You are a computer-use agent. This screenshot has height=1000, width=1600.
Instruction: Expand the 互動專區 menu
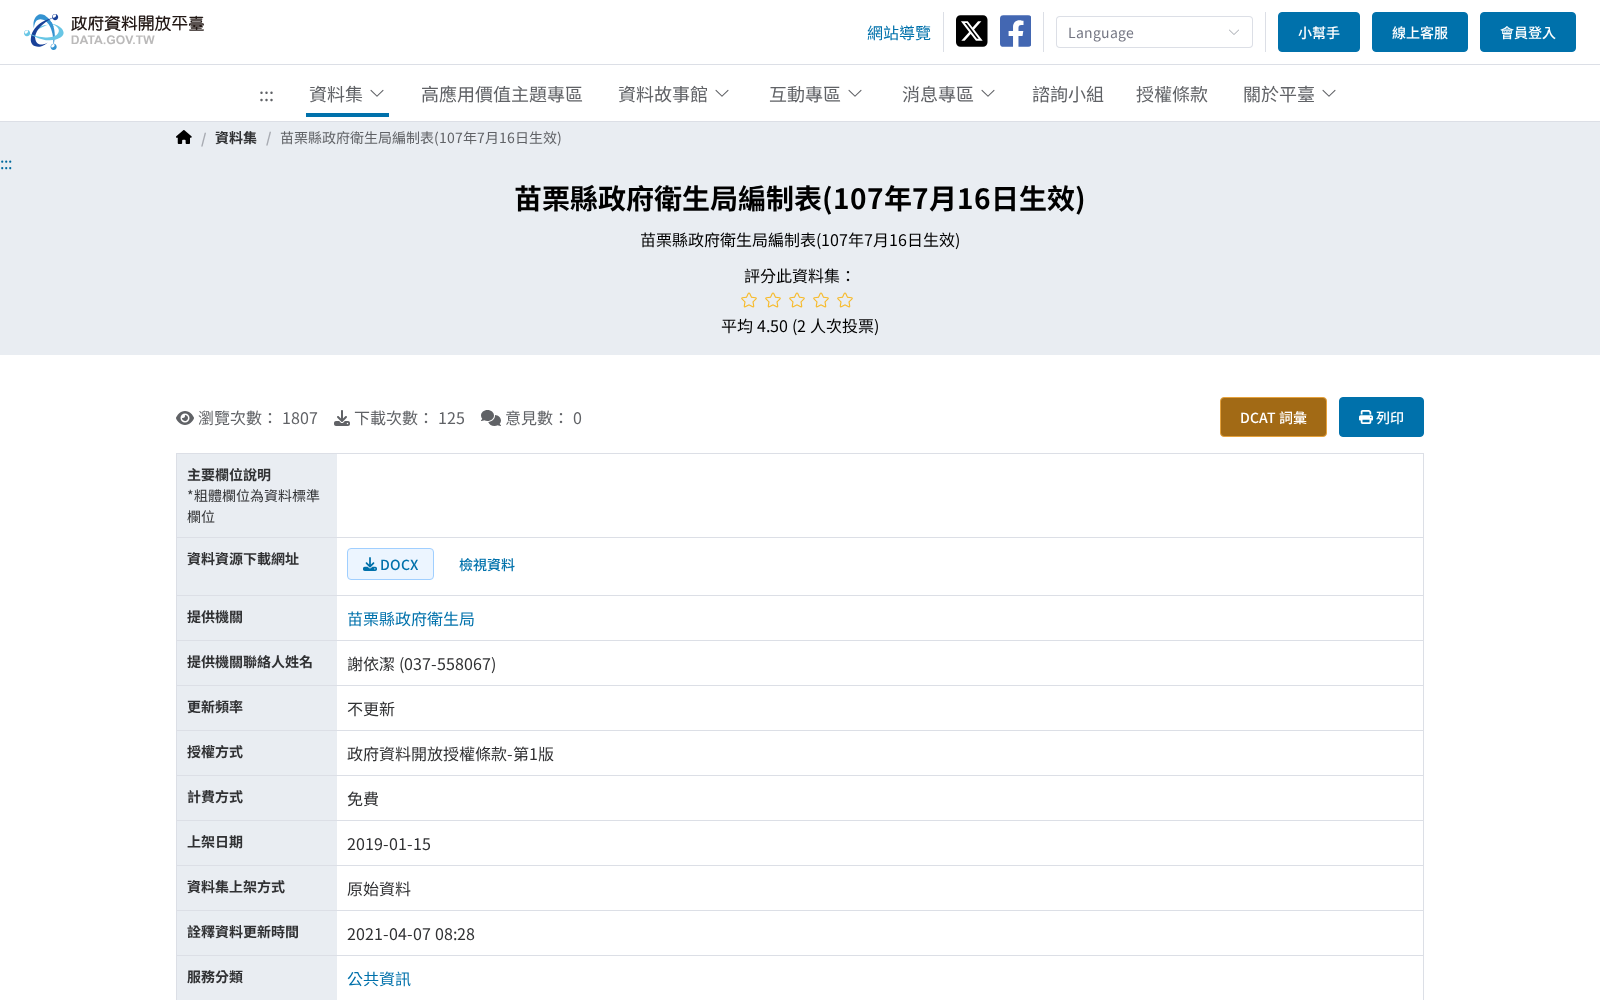pyautogui.click(x=816, y=94)
